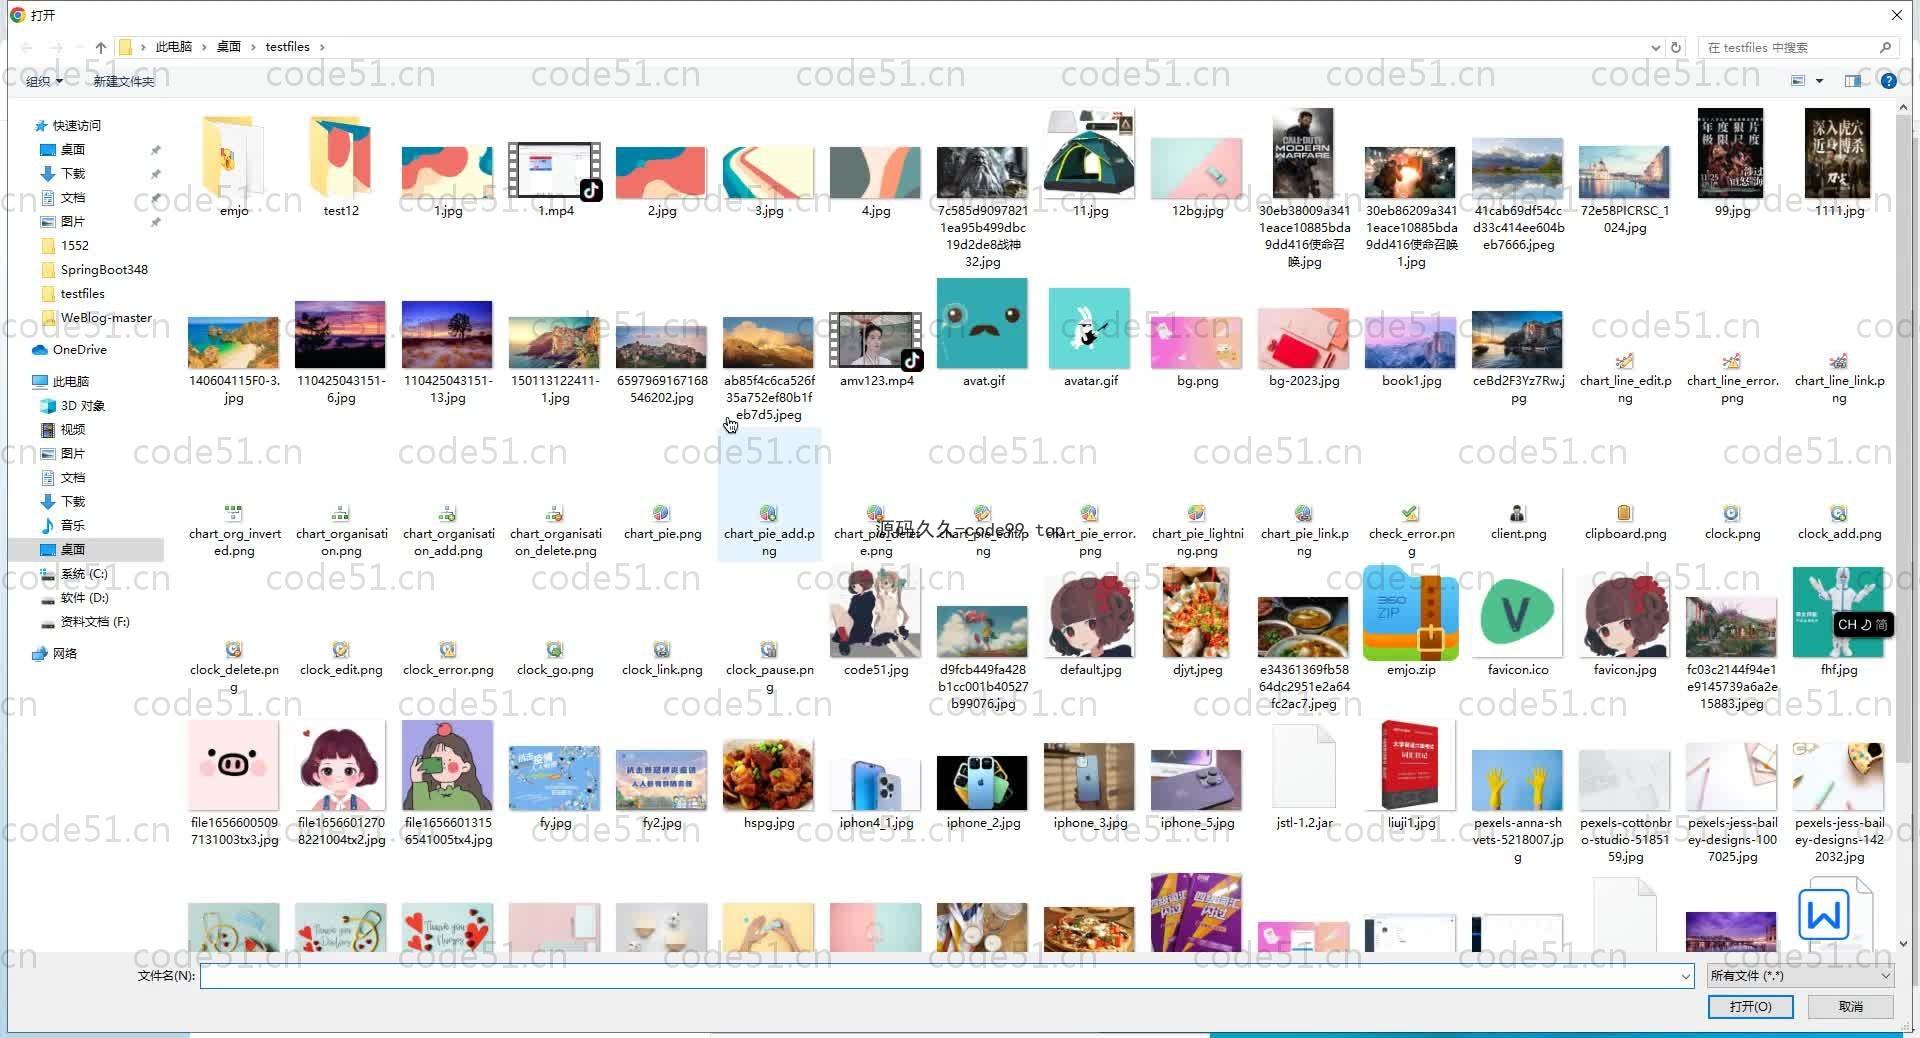Open WeBlog-master folder in sidebar
This screenshot has width=1920, height=1038.
(106, 318)
